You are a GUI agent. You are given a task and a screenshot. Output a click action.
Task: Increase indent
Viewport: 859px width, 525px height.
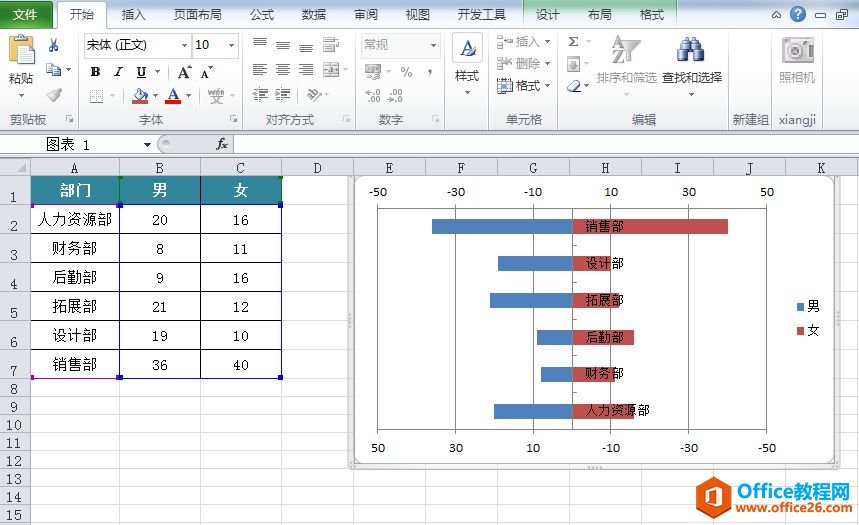[x=283, y=95]
